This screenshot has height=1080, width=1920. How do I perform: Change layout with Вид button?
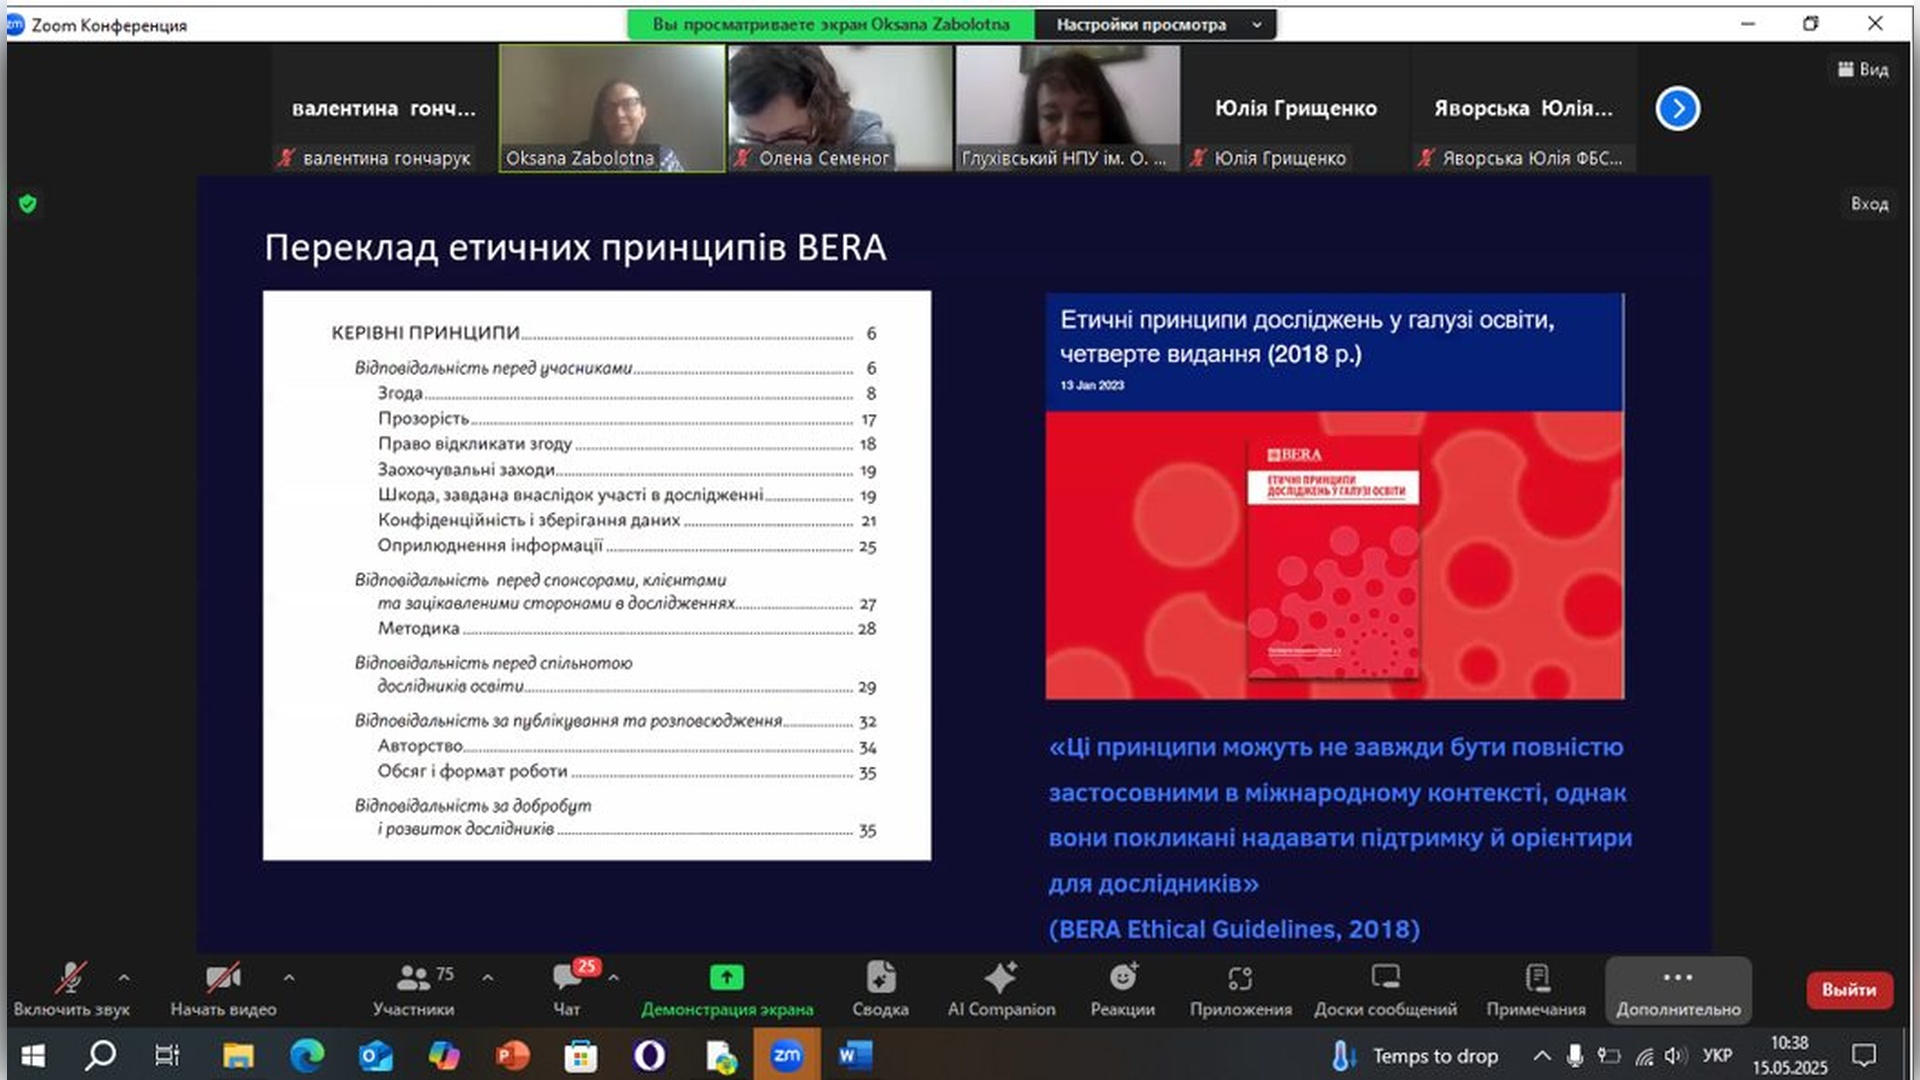pos(1863,69)
